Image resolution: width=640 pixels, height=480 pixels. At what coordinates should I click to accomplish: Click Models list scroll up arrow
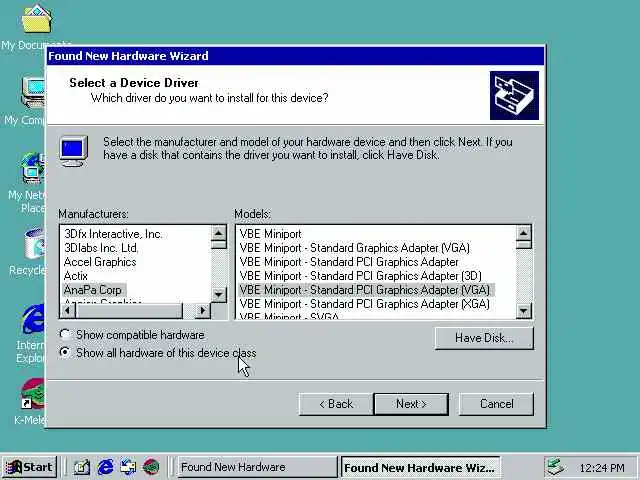point(524,233)
